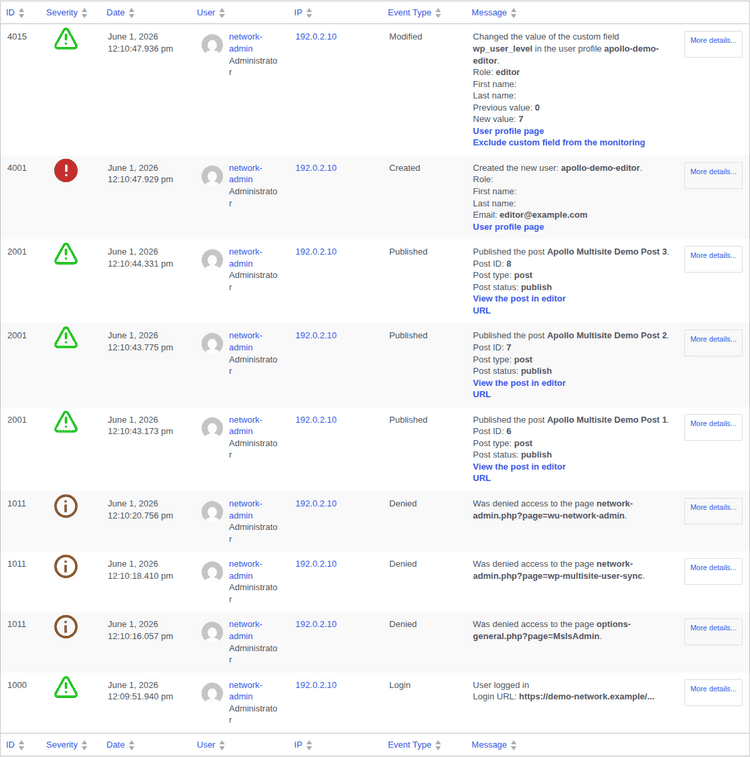
Task: Click IP 192.0.2.10 in event 4001 row
Action: (316, 168)
